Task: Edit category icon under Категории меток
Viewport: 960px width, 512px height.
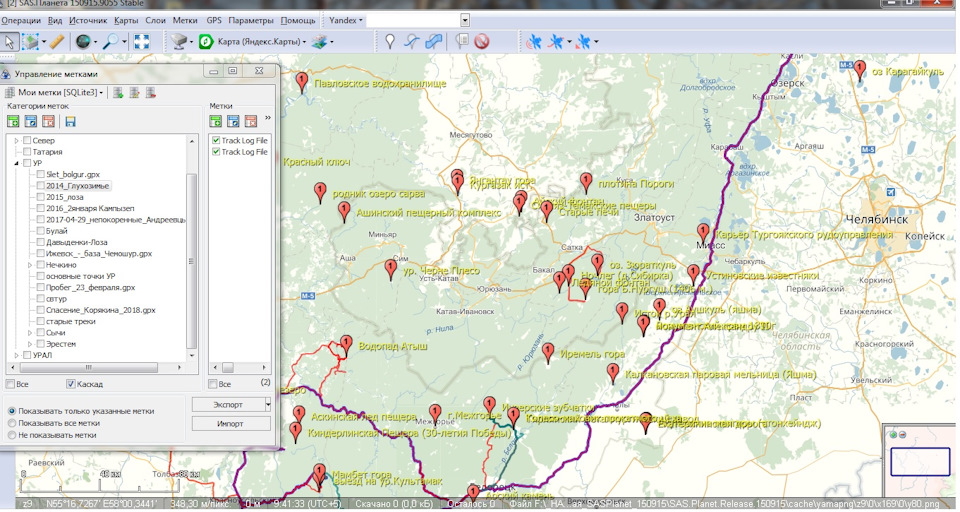Action: point(31,121)
